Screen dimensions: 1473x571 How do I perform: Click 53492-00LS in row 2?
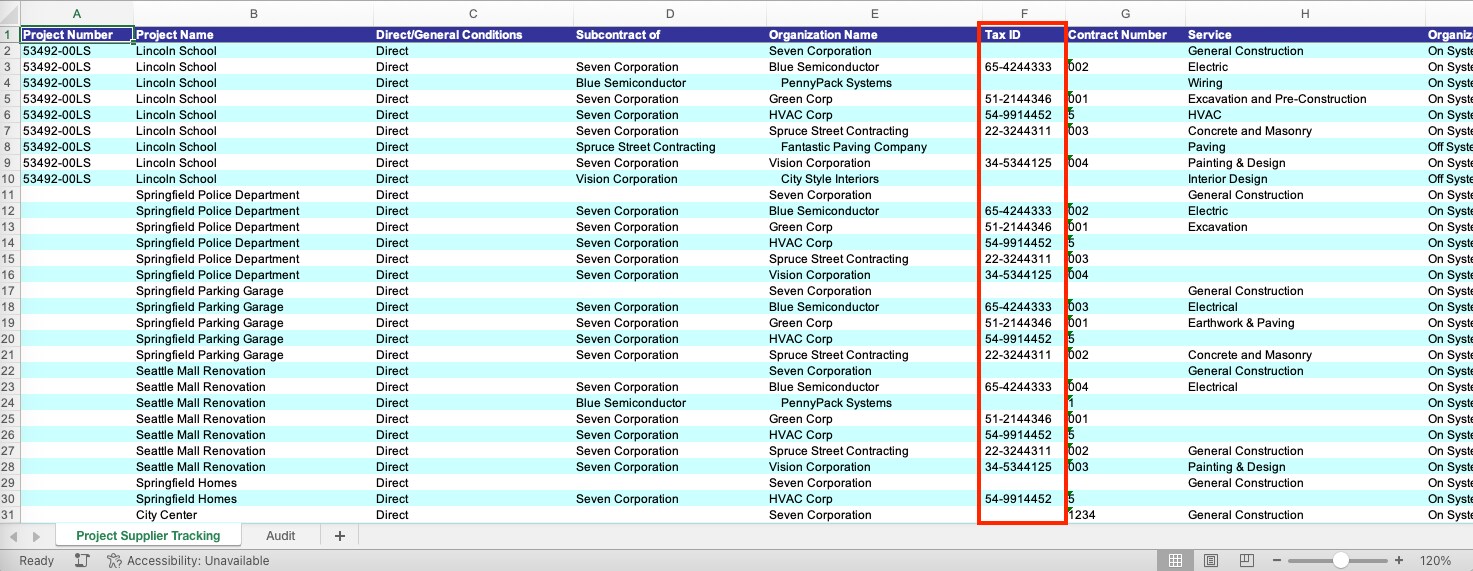pos(57,51)
